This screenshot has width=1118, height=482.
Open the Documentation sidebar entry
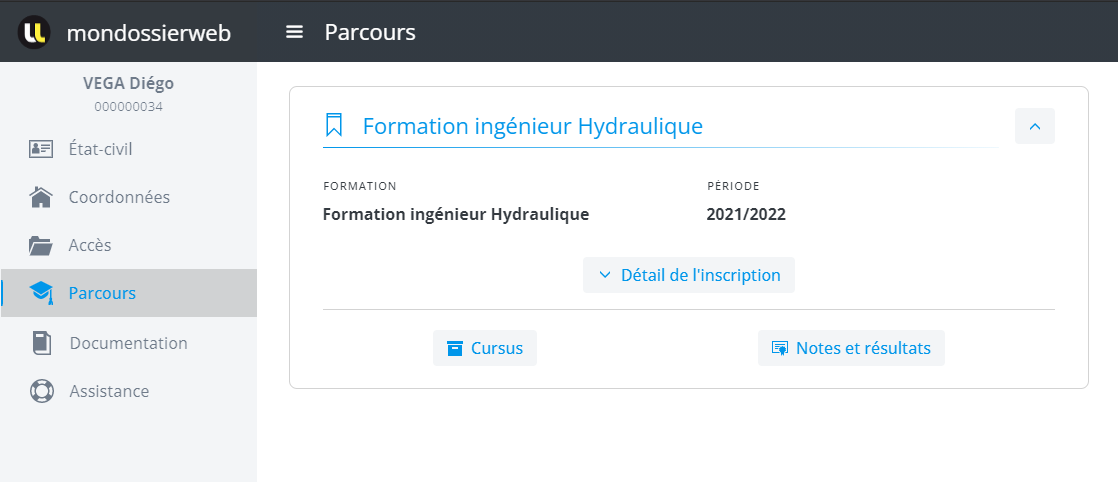point(128,343)
